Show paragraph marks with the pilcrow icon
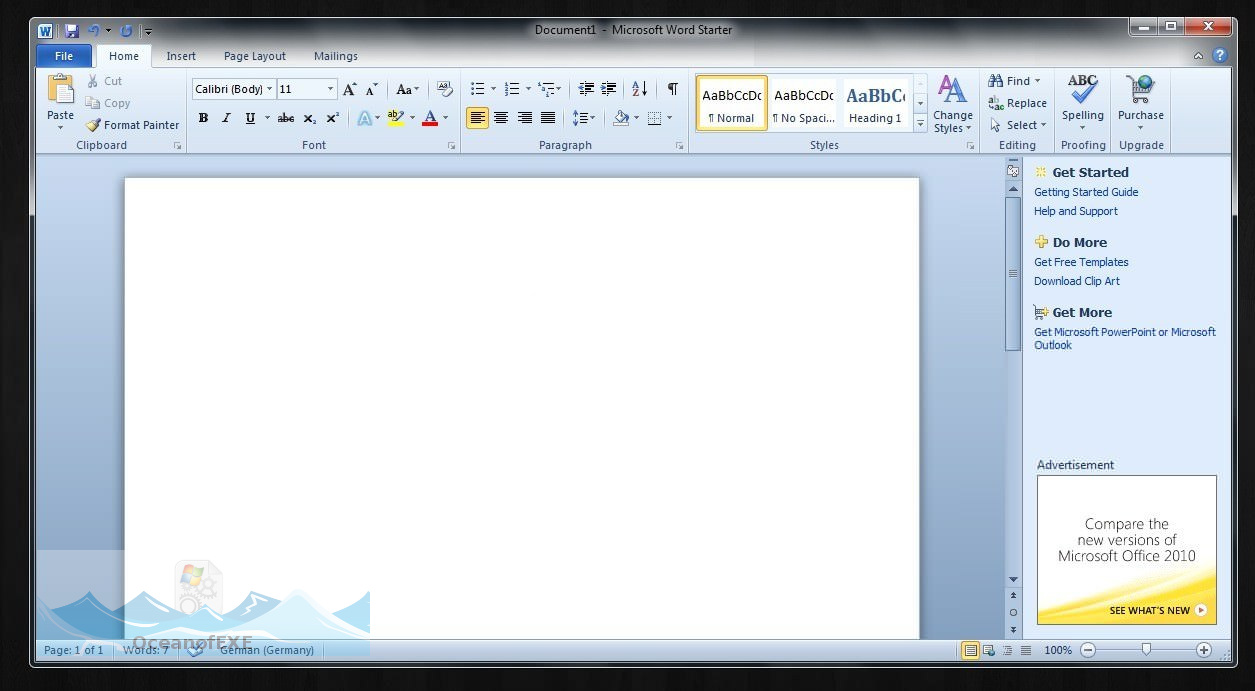This screenshot has width=1255, height=691. 673,89
